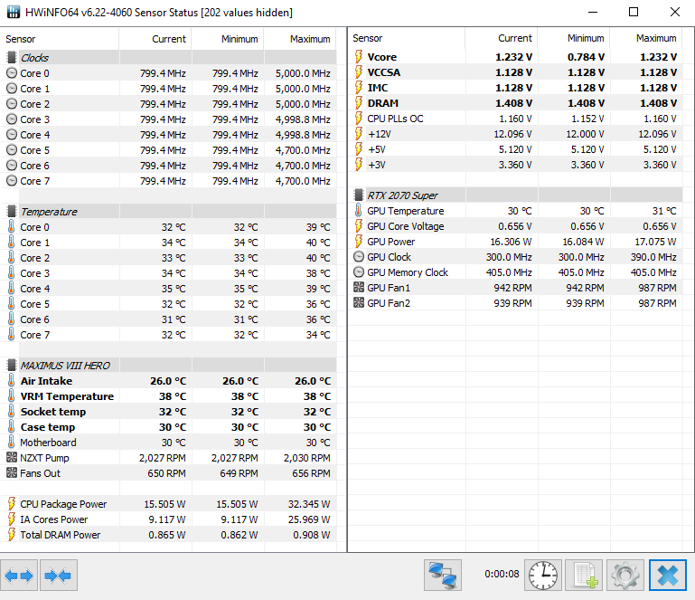The height and width of the screenshot is (600, 695).
Task: Start logging with the sheet plus icon
Action: tap(584, 575)
